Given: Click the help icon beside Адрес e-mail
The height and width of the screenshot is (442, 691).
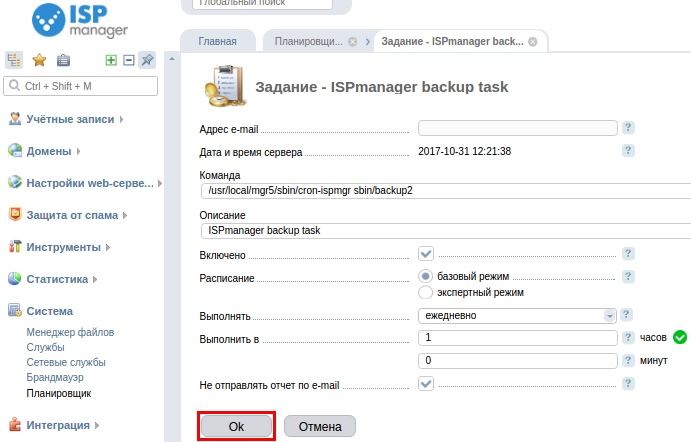Looking at the screenshot, I should [628, 128].
